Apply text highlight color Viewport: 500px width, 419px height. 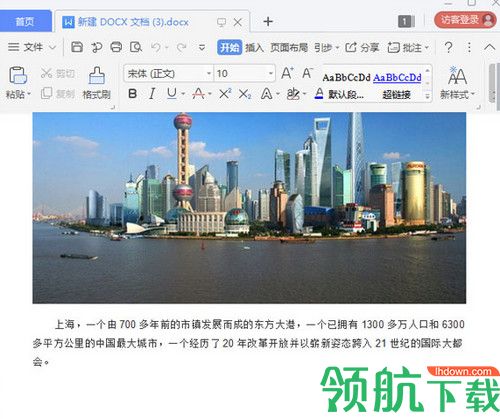pyautogui.click(x=293, y=94)
